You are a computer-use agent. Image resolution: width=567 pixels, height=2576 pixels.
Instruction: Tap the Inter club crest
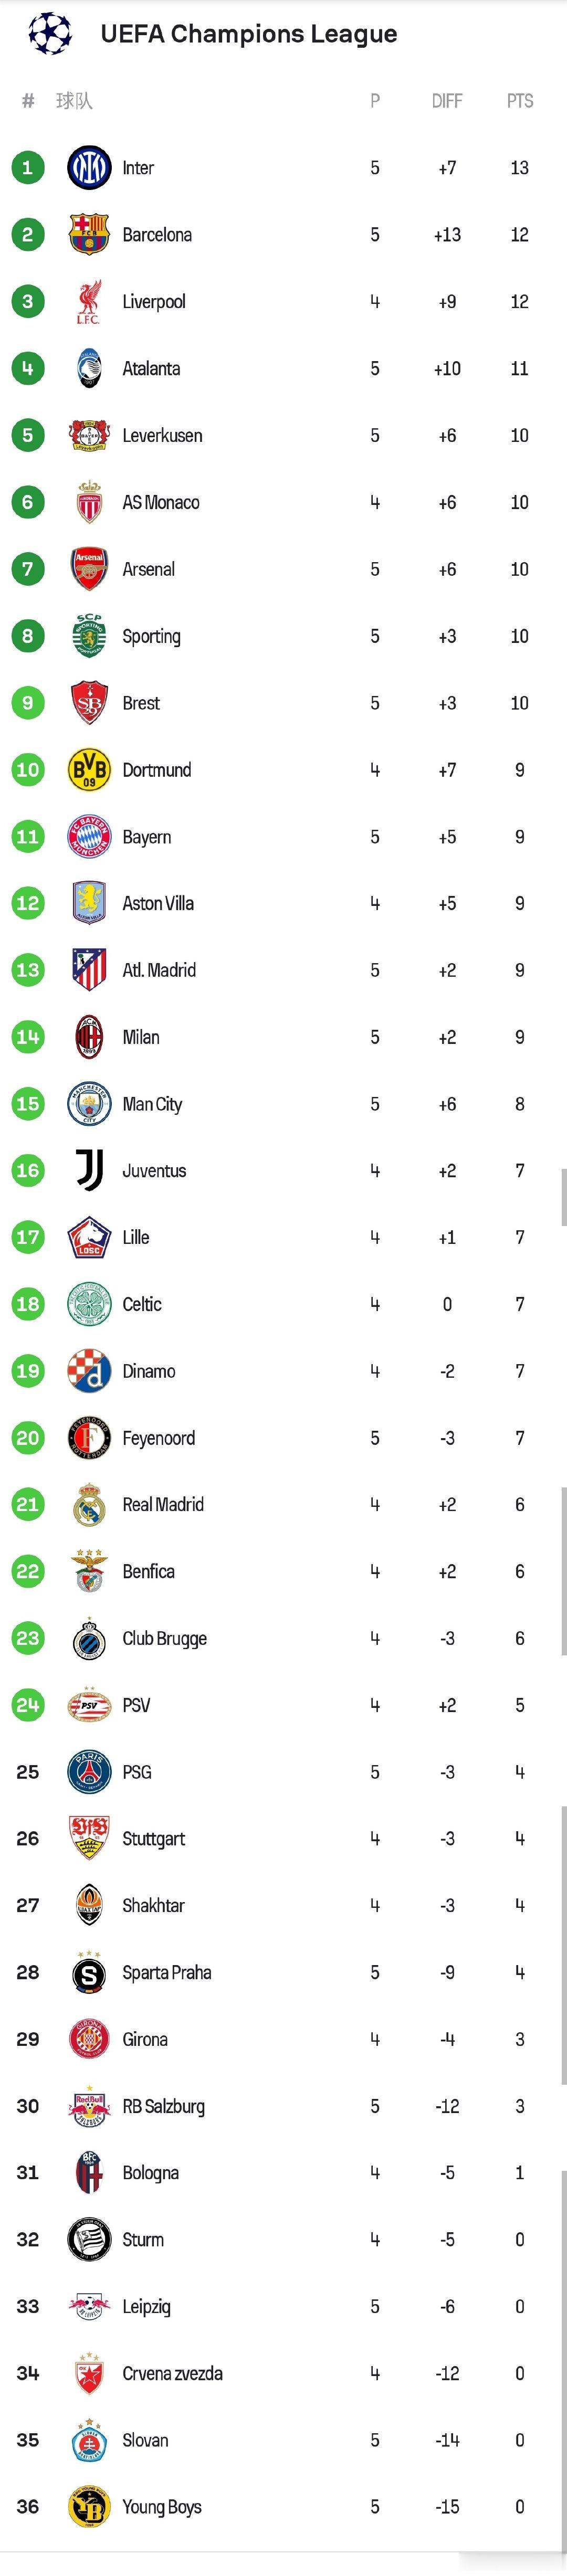(x=89, y=168)
